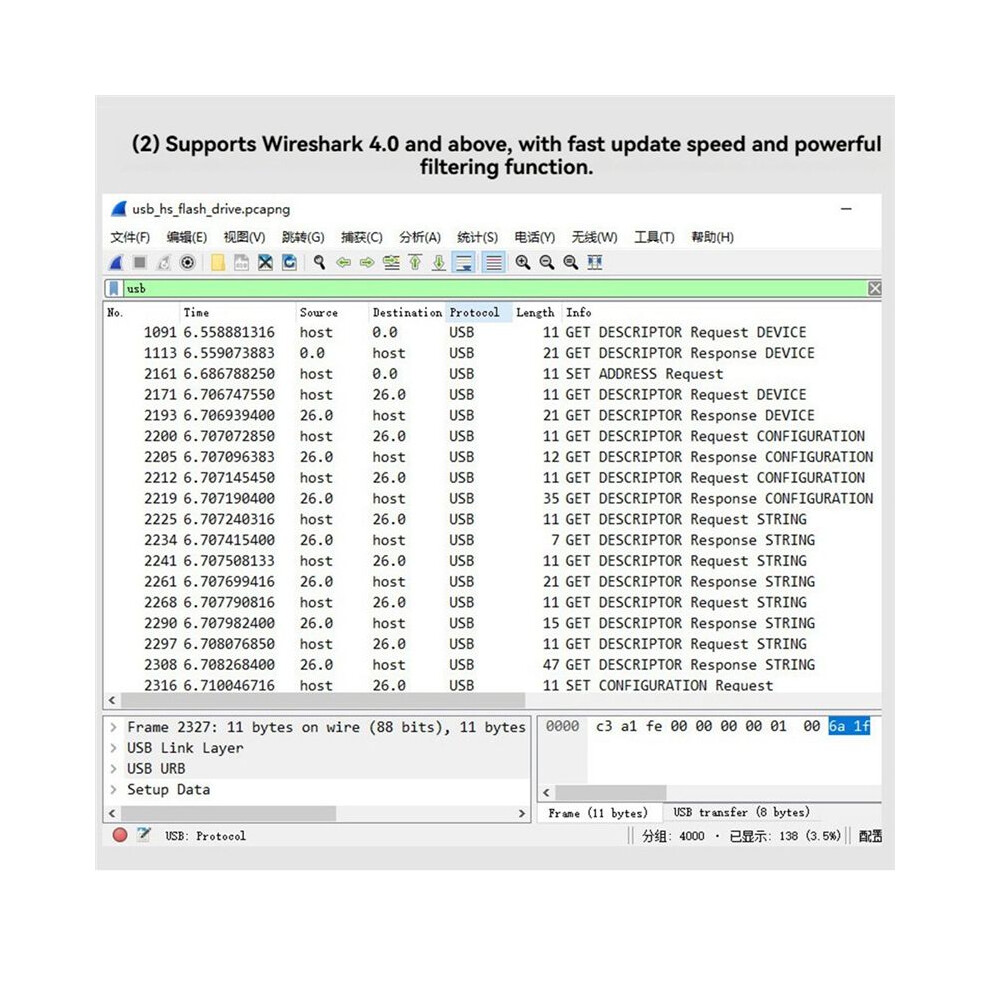Screen dimensions: 990x990
Task: Click the Reset zoom to normal size icon
Action: pos(571,263)
